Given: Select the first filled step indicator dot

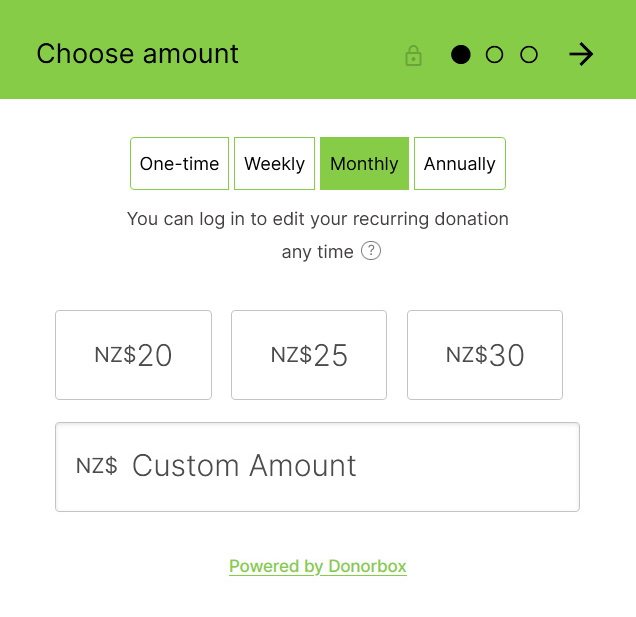Looking at the screenshot, I should tap(461, 54).
